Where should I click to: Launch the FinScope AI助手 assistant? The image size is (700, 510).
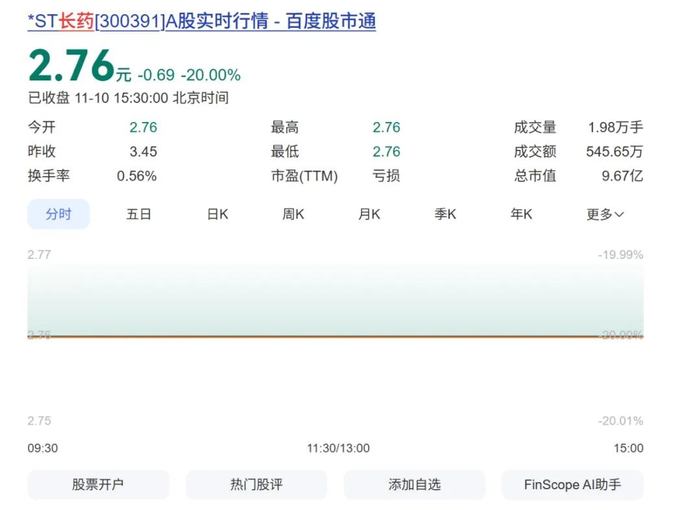[572, 484]
